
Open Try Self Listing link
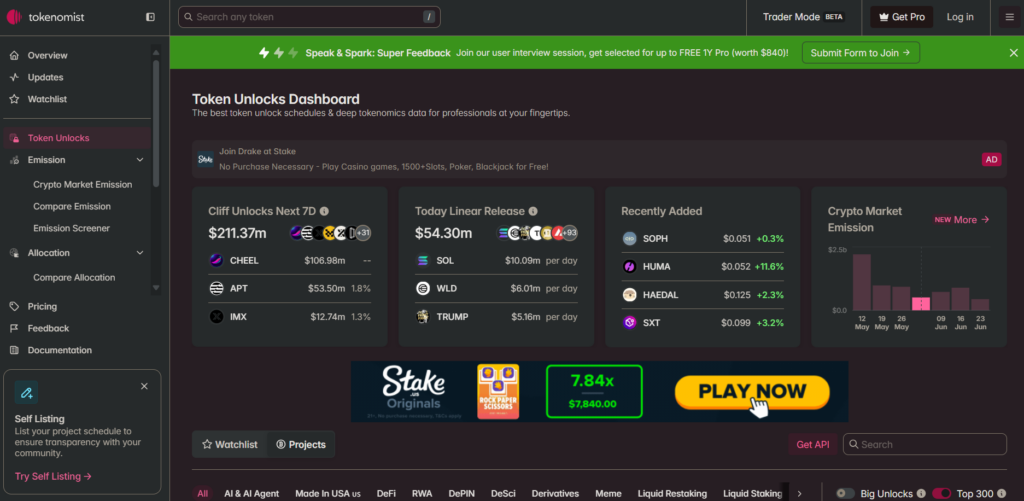coord(54,476)
